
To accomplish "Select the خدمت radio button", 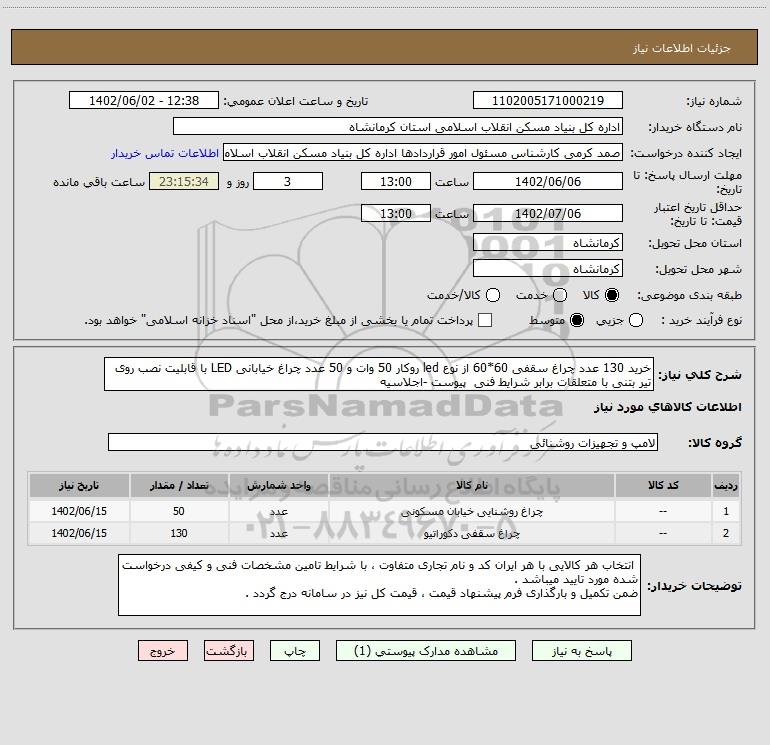I will click(560, 295).
